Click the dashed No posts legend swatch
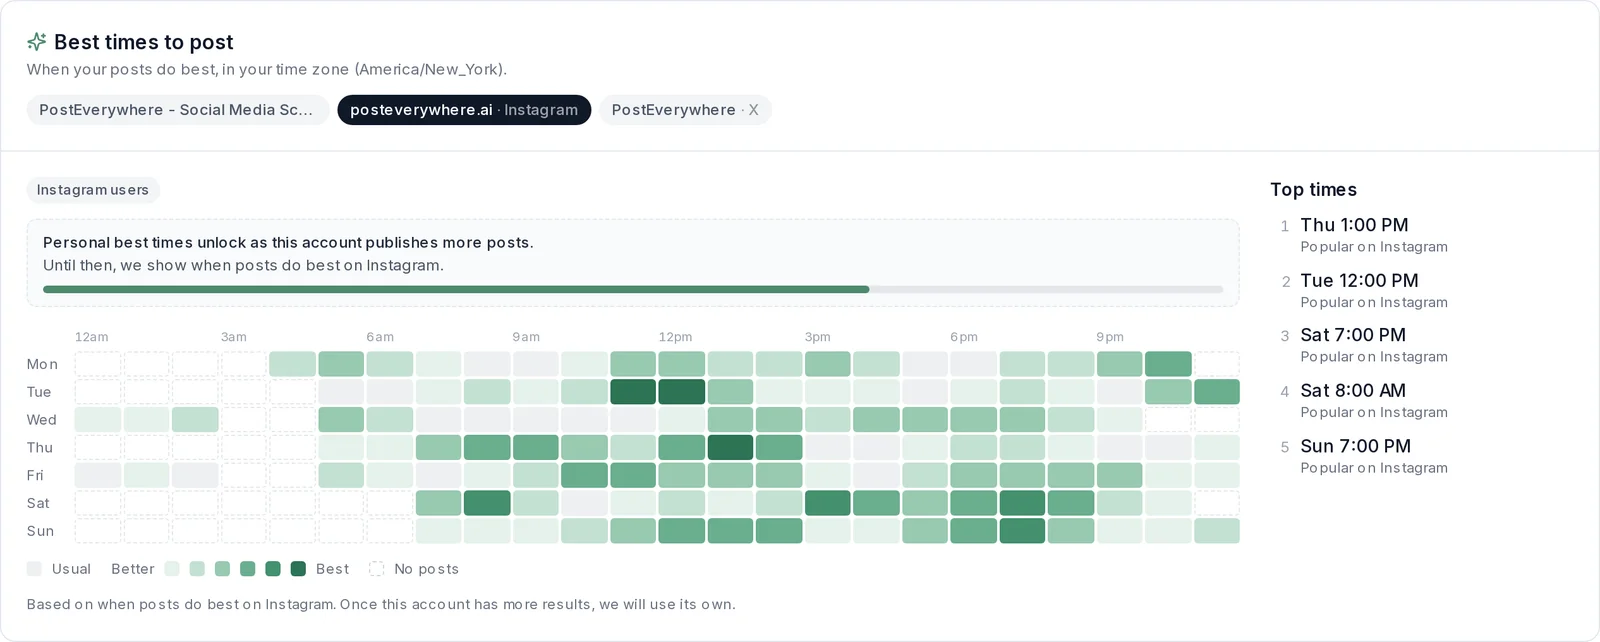The image size is (1600, 642). [x=376, y=569]
